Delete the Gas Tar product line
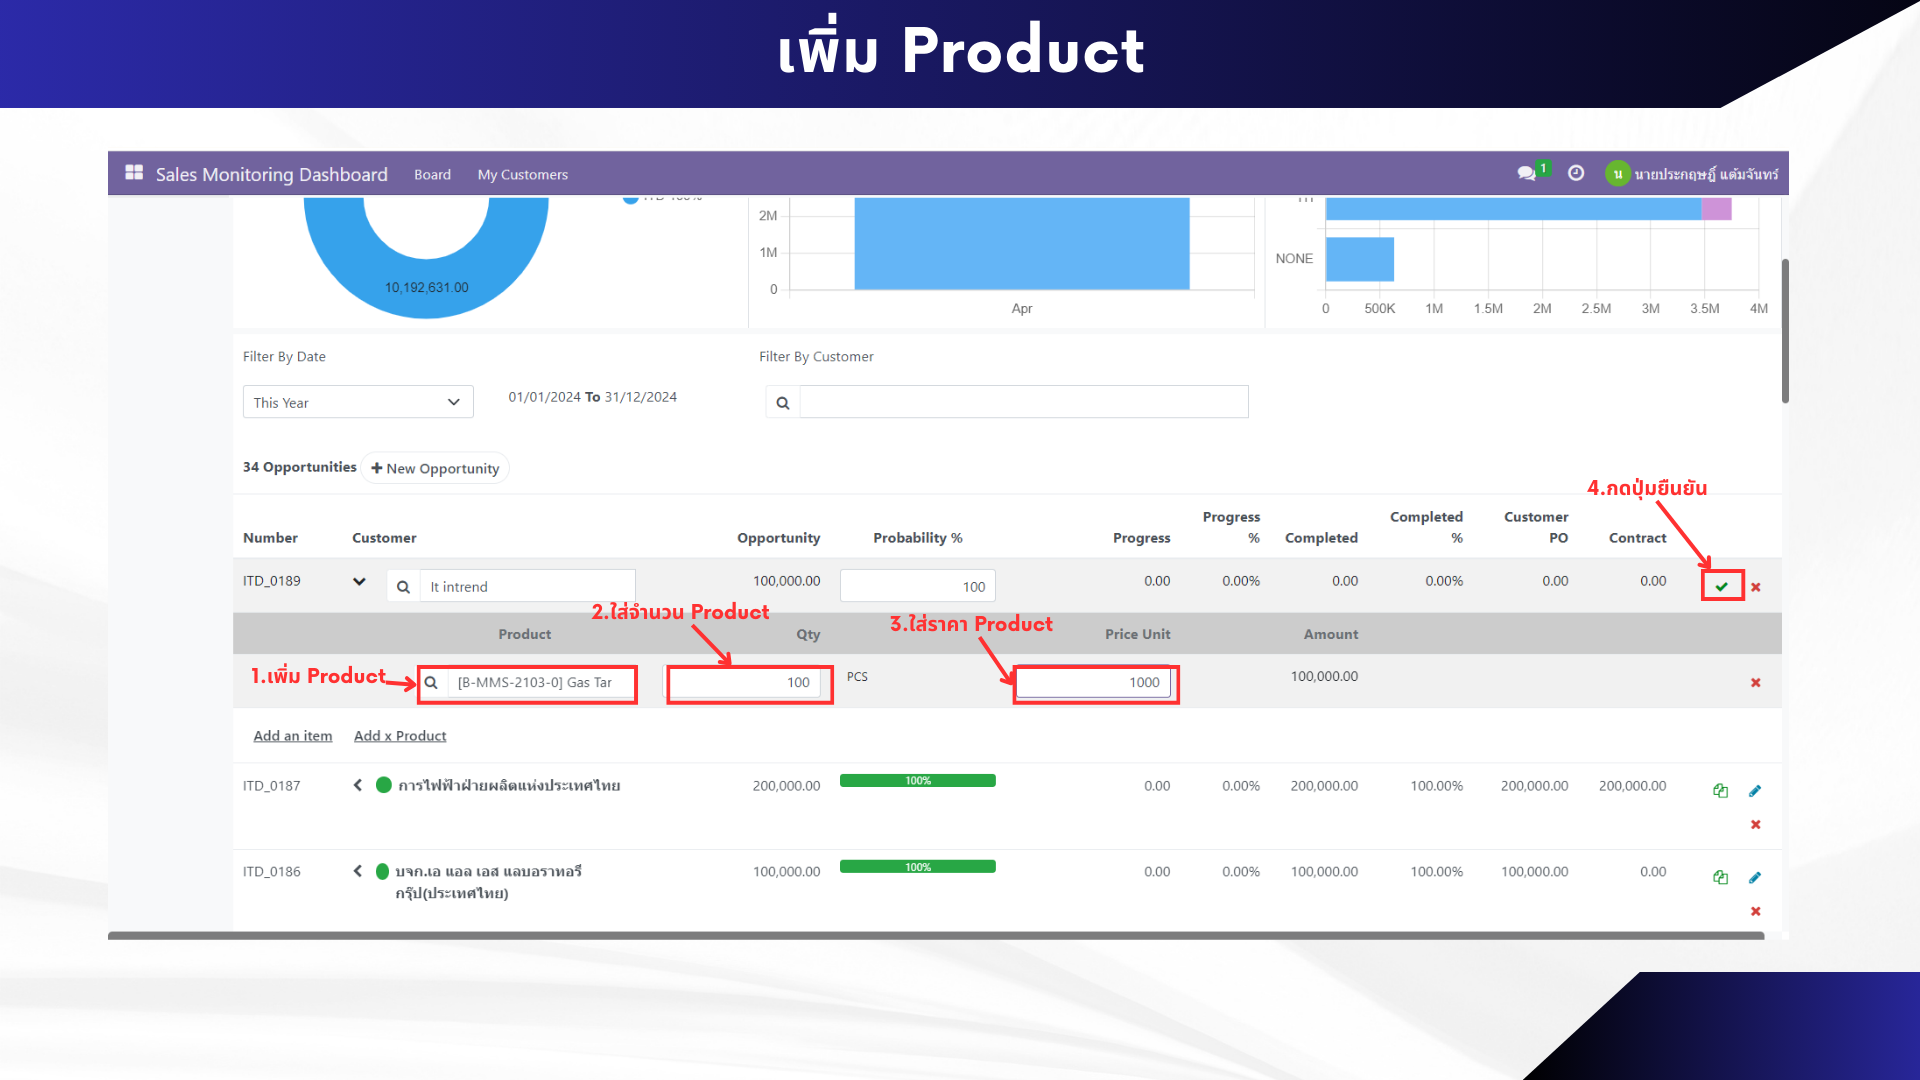Screen dimensions: 1920x1080 [x=1755, y=683]
